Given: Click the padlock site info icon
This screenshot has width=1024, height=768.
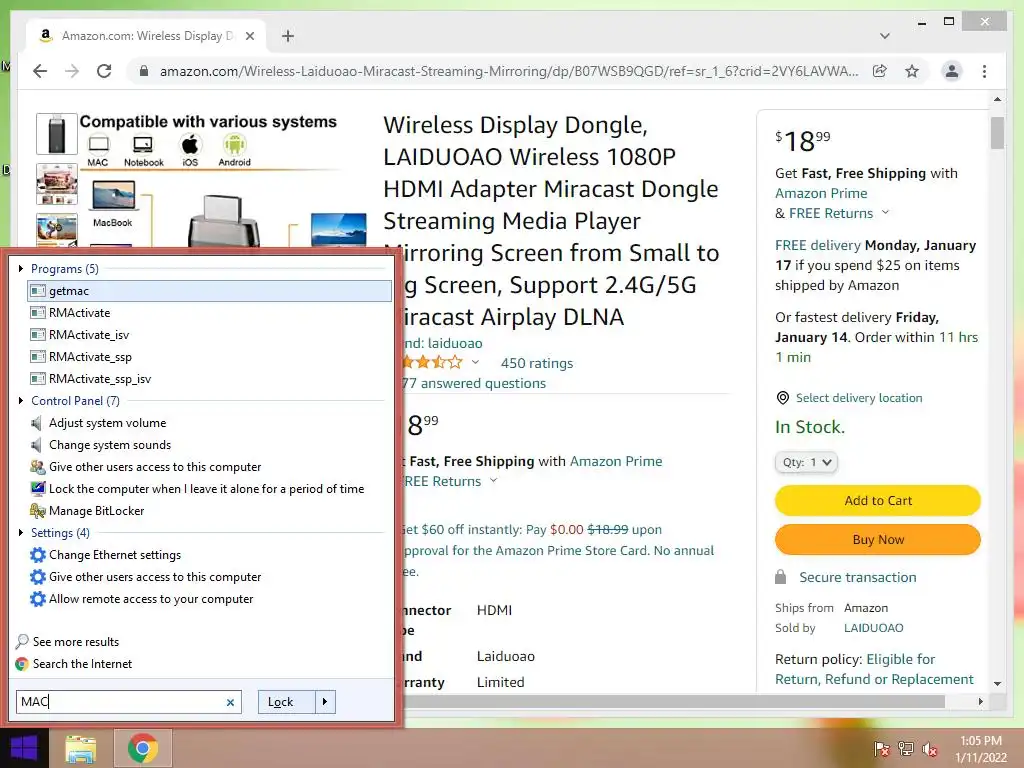Looking at the screenshot, I should click(144, 71).
